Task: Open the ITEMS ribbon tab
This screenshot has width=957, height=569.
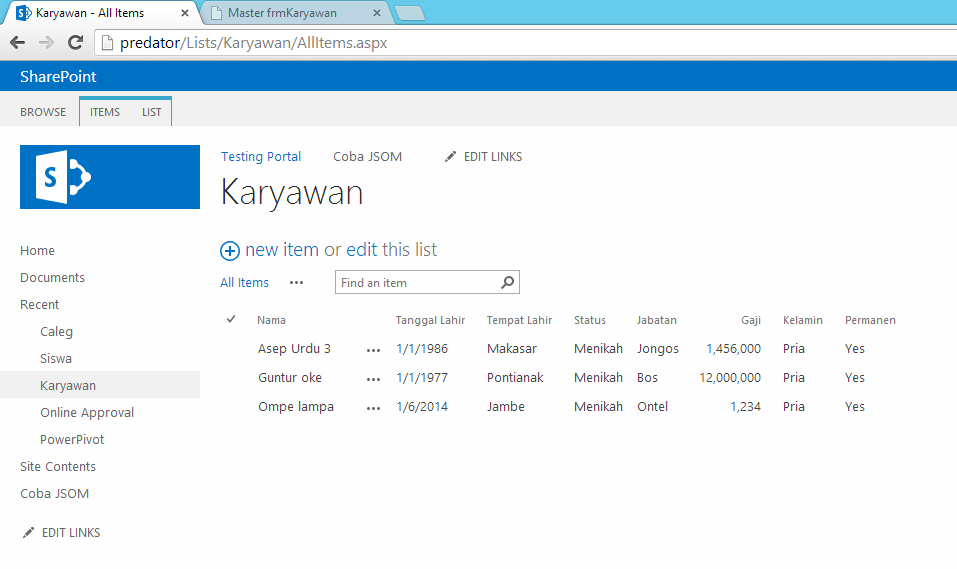Action: (x=105, y=112)
